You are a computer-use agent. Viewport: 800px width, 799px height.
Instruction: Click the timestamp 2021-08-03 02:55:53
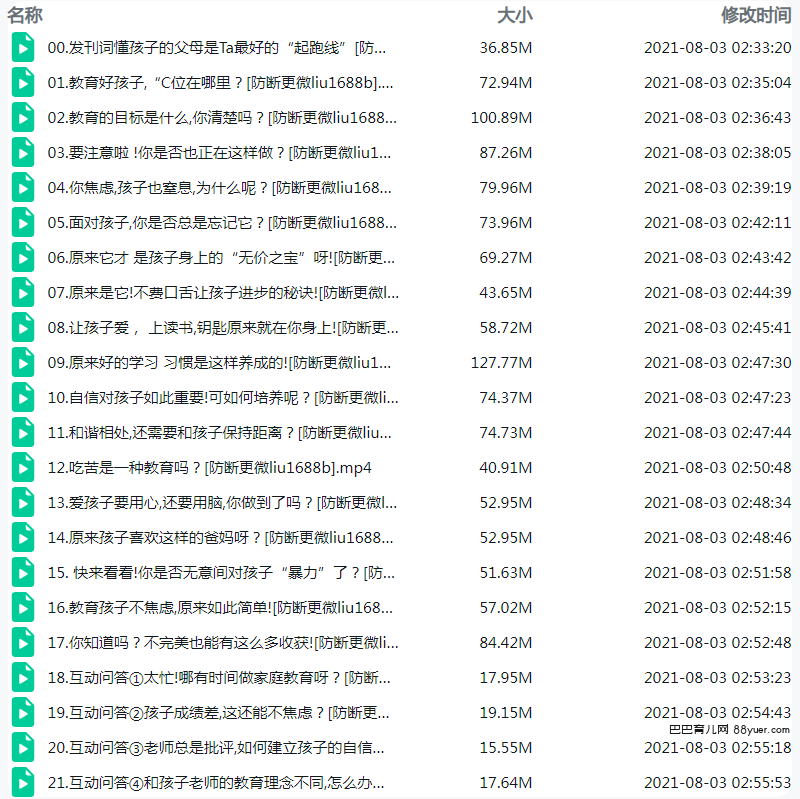point(717,783)
